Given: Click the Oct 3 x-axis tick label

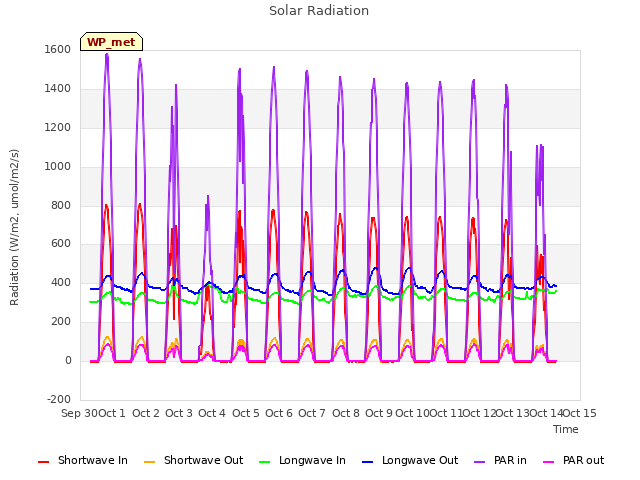Looking at the screenshot, I should [x=179, y=413].
